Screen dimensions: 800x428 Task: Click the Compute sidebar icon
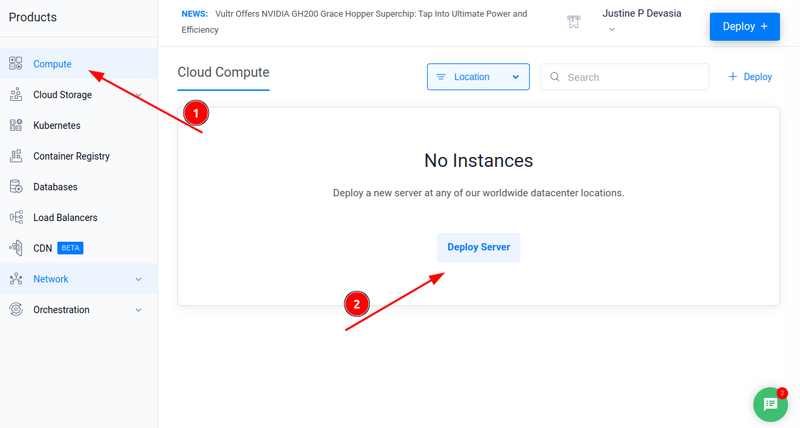pos(16,64)
